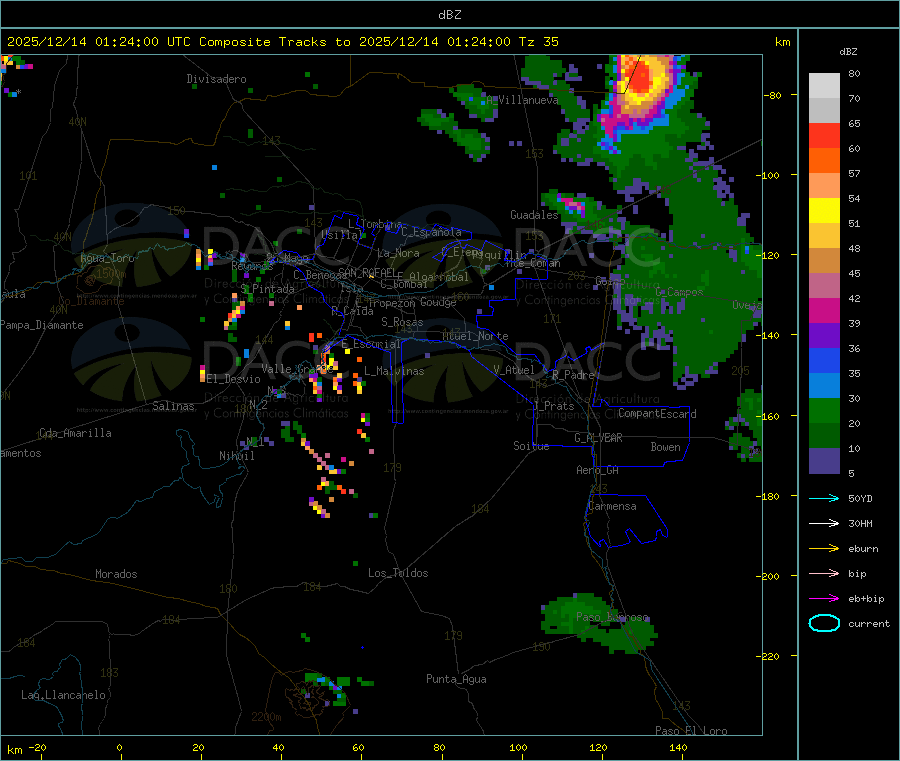
Task: Click the '100' tick on the bottom axis
Action: point(518,747)
